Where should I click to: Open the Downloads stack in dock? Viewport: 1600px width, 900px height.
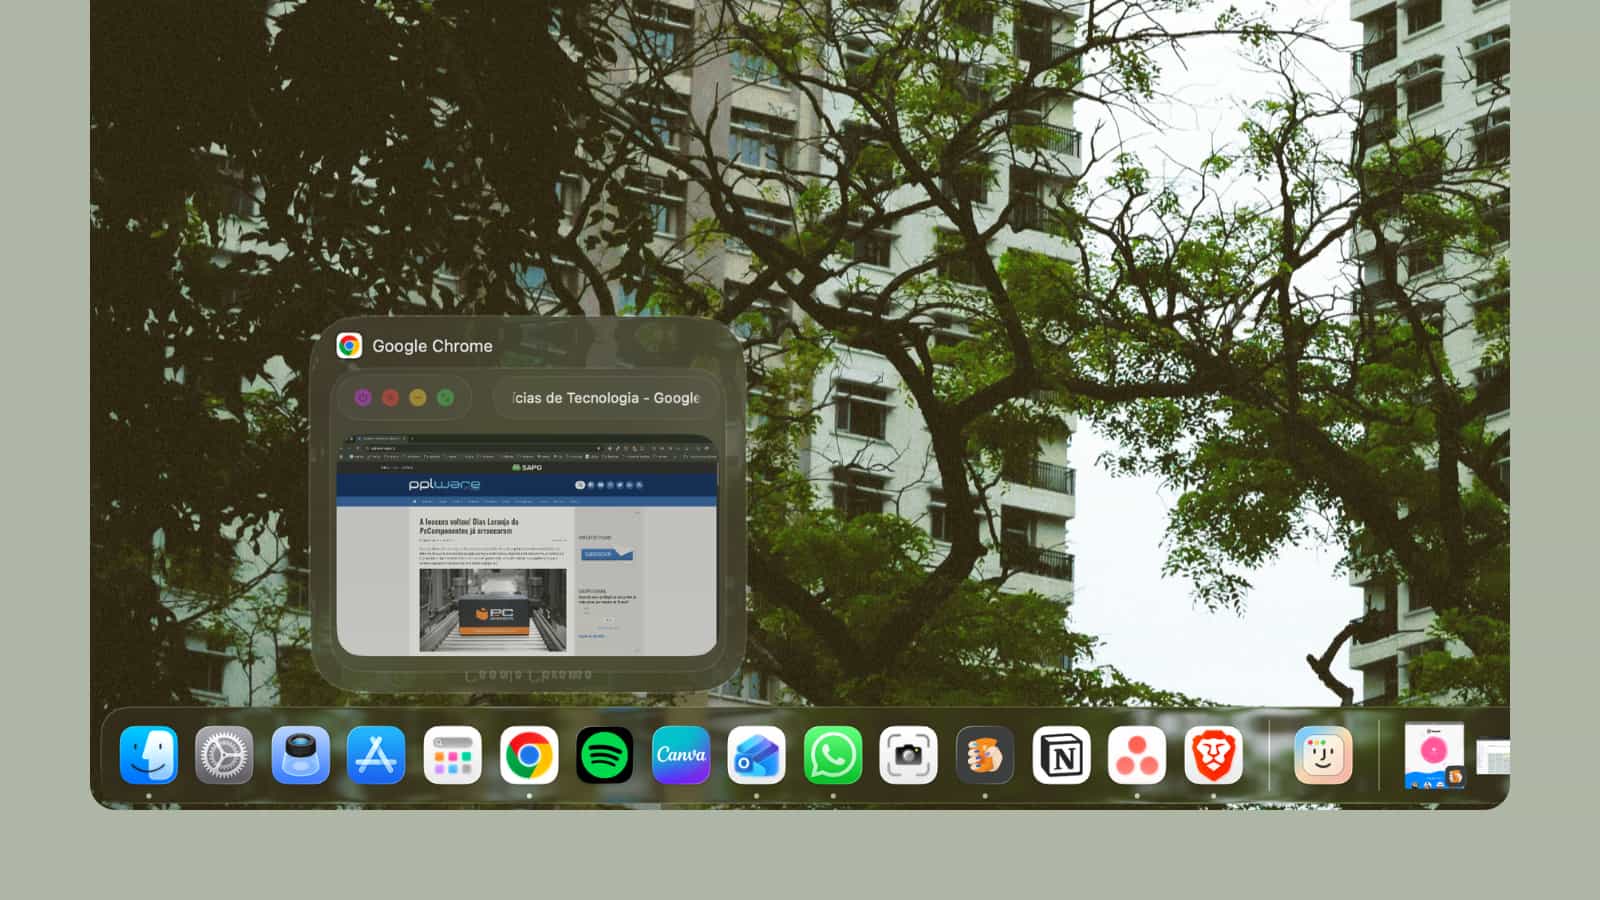1434,755
